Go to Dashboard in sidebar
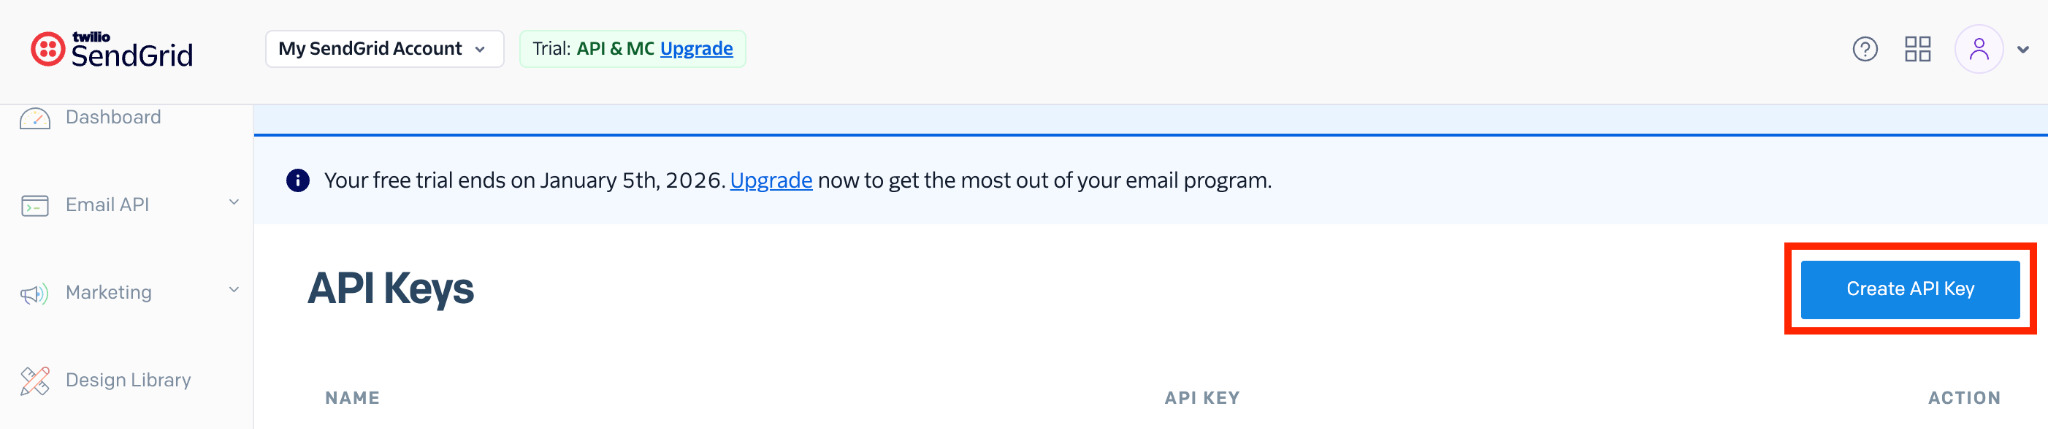The height and width of the screenshot is (429, 2048). point(113,117)
